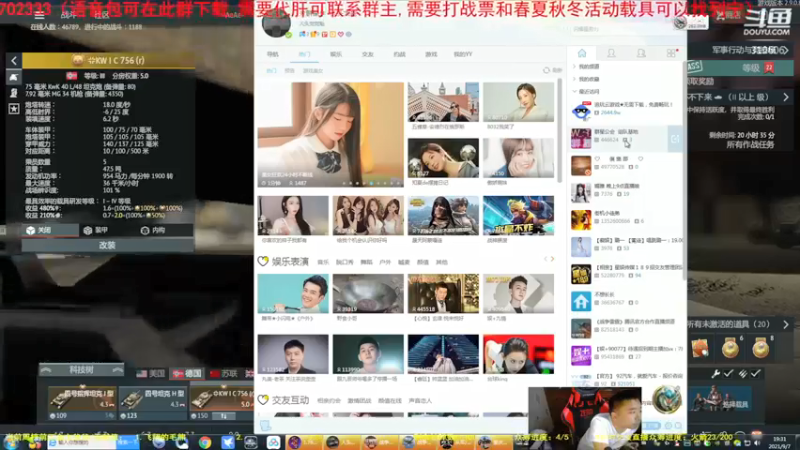Open the large featured schoolgirl stream banner
The image size is (800, 450).
tap(331, 135)
